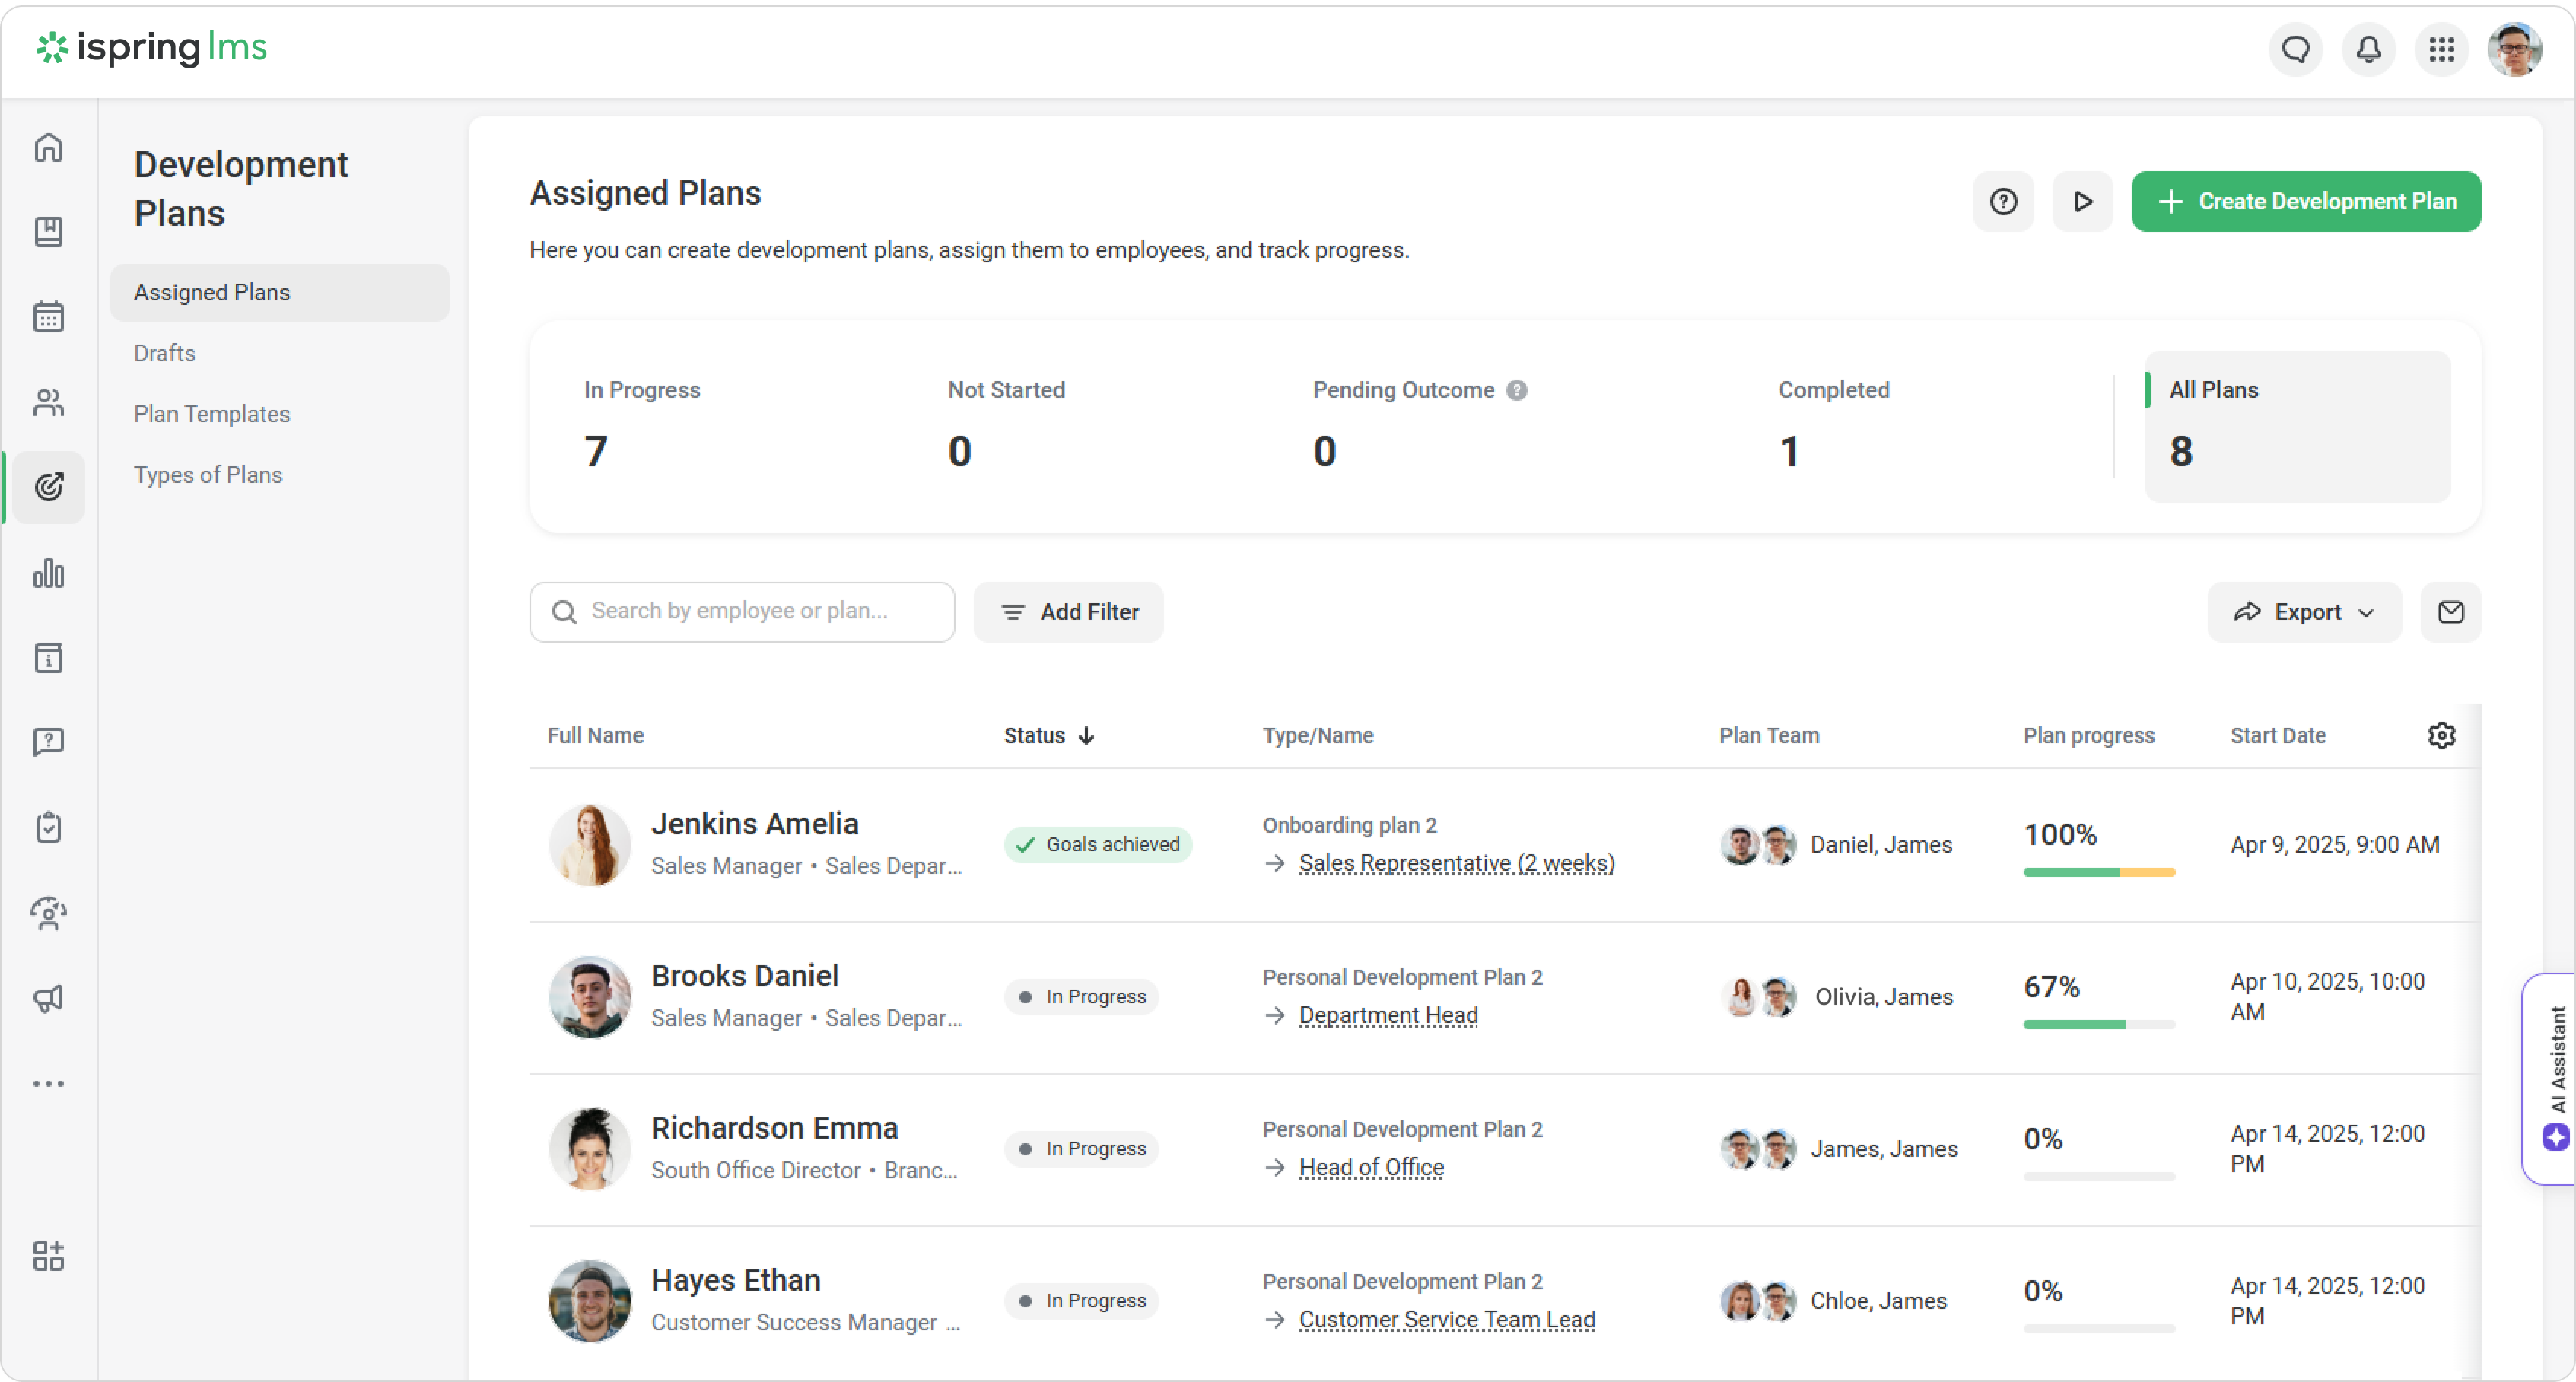The image size is (2576, 1382).
Task: Click the table settings gear icon
Action: pos(2441,735)
